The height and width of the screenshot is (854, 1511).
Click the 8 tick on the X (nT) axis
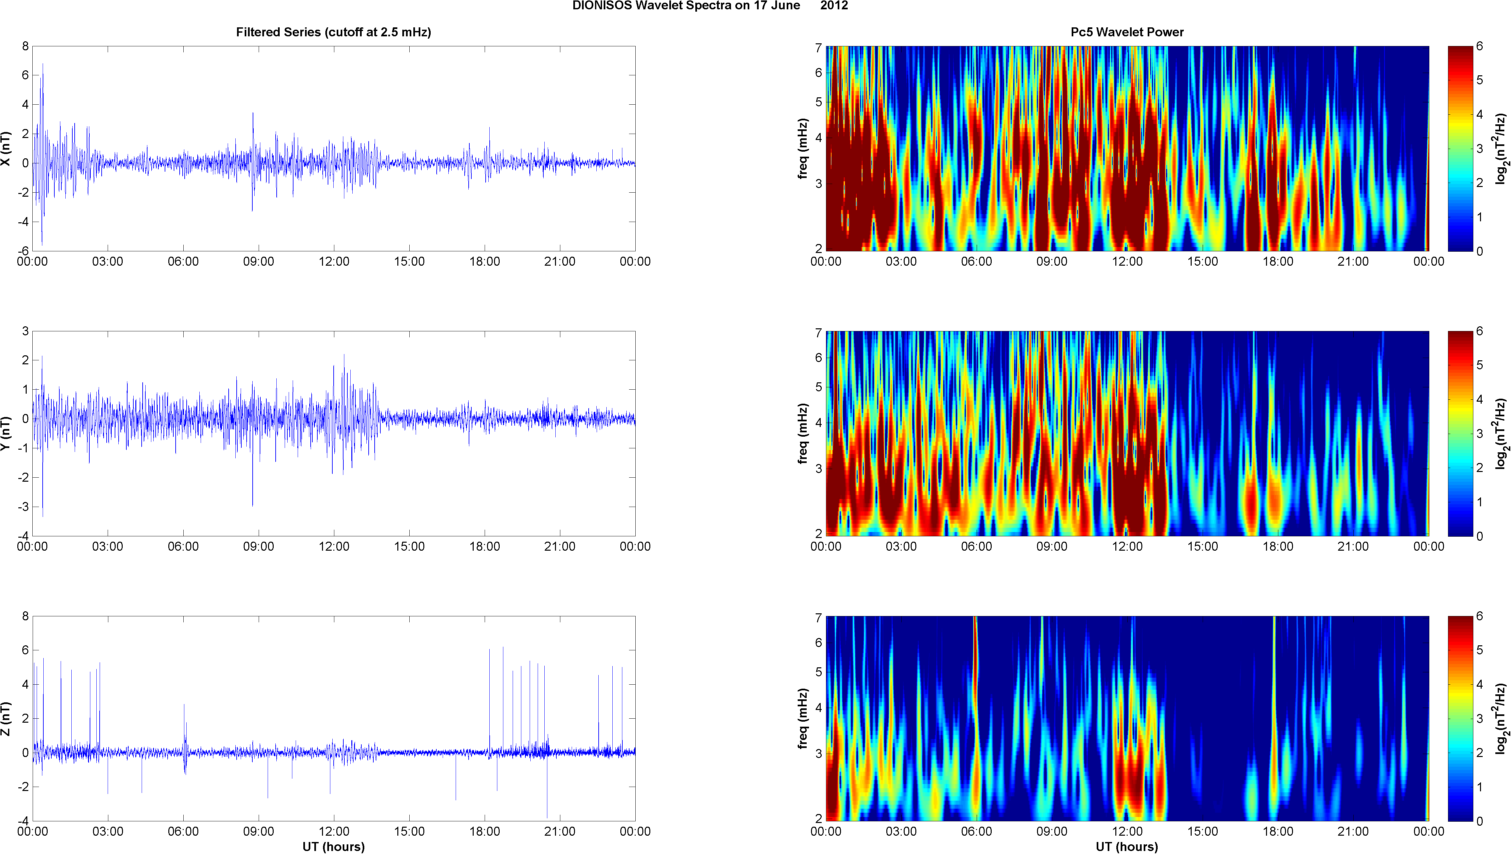(25, 46)
